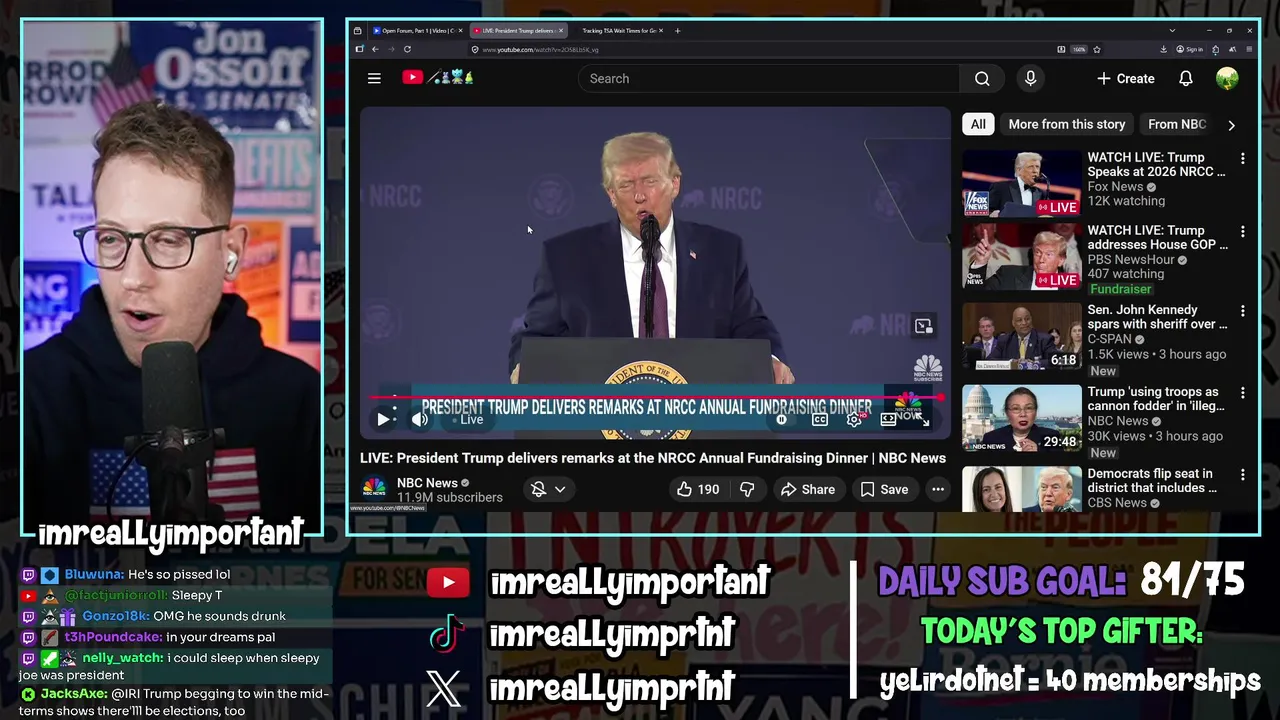Viewport: 1280px width, 720px height.
Task: Toggle closed captions in the player
Action: [819, 420]
